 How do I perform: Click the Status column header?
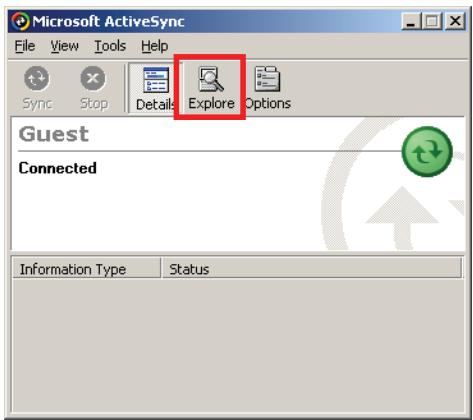tap(312, 268)
